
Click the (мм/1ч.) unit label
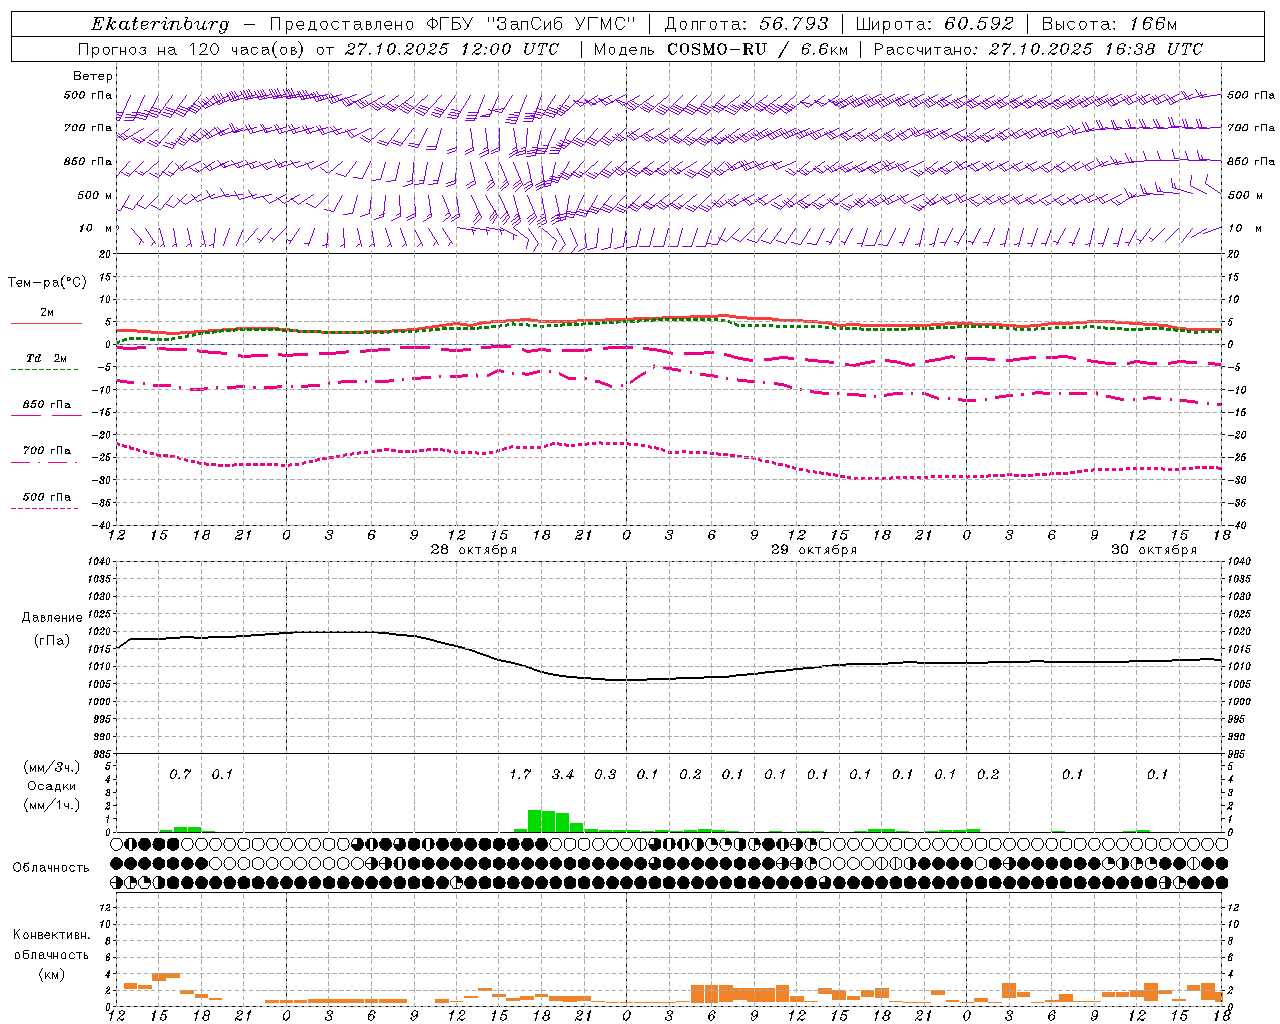(x=50, y=805)
